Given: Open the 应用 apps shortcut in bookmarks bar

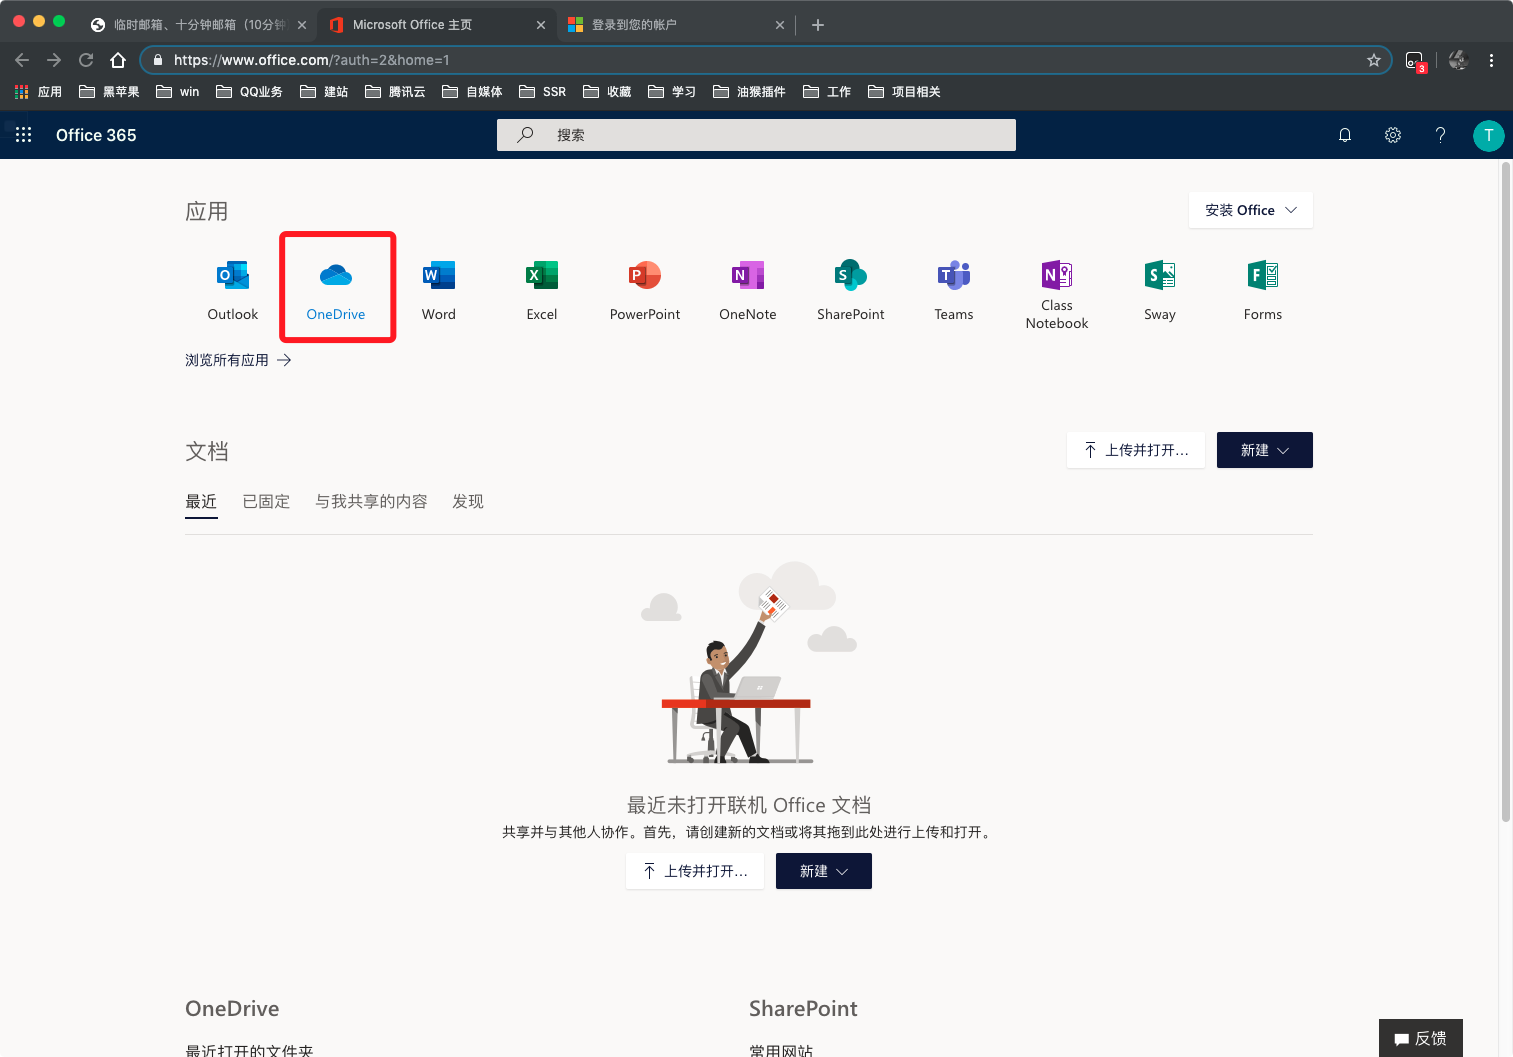Looking at the screenshot, I should 38,92.
